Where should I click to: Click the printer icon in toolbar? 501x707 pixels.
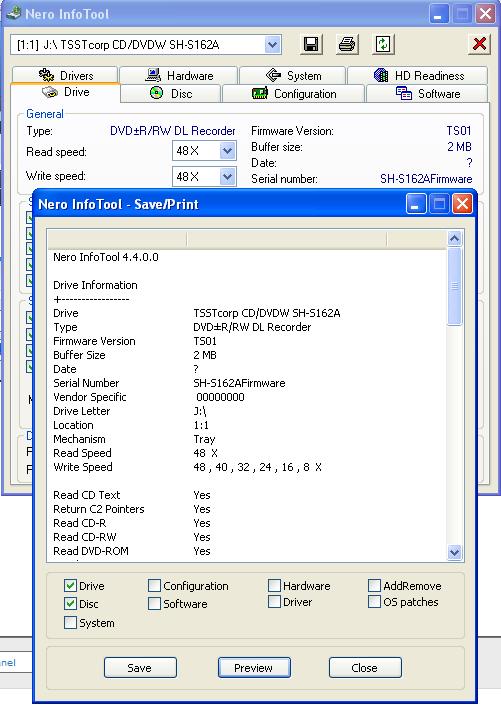pos(347,44)
